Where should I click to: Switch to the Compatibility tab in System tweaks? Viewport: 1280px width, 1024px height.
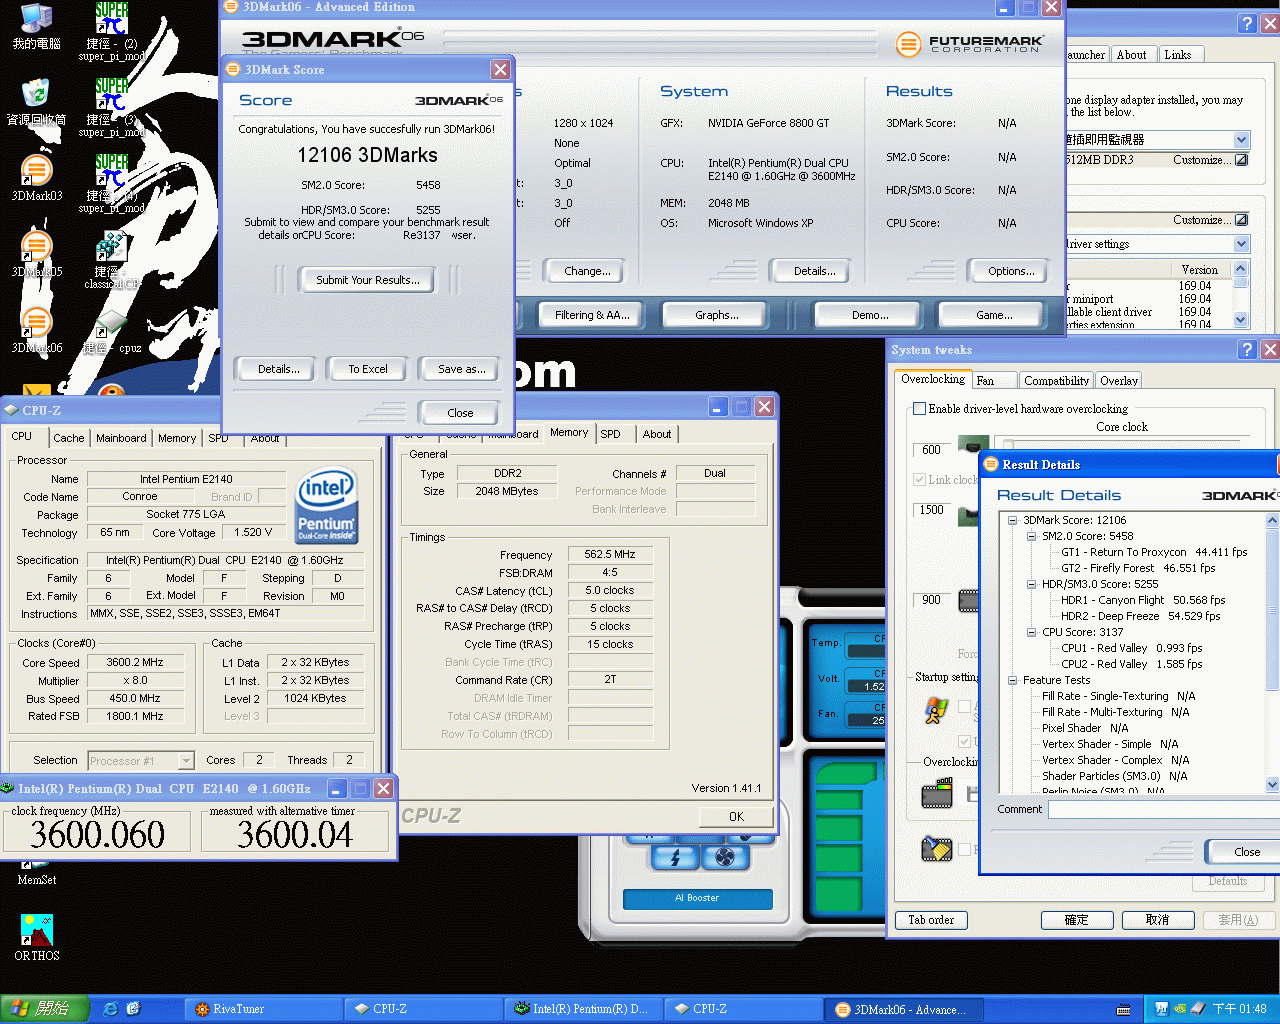[1057, 381]
